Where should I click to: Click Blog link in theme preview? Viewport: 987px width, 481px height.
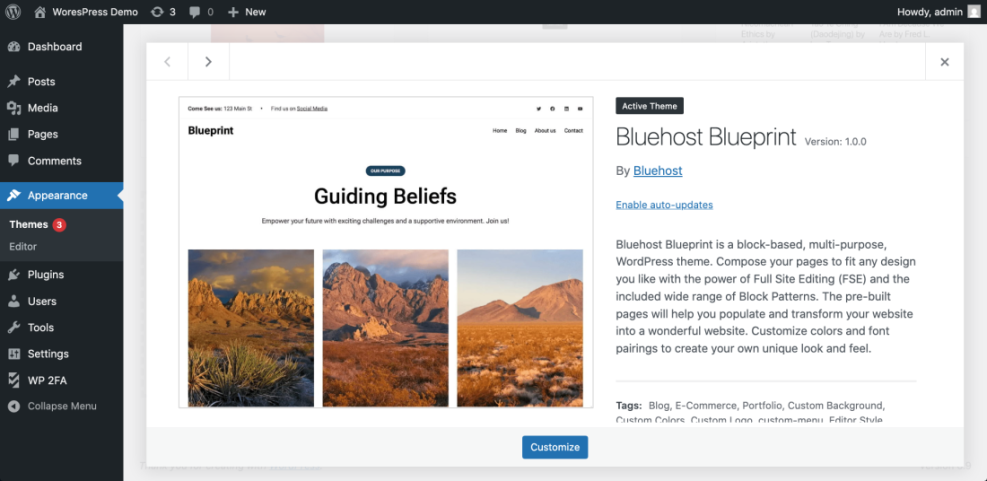521,131
